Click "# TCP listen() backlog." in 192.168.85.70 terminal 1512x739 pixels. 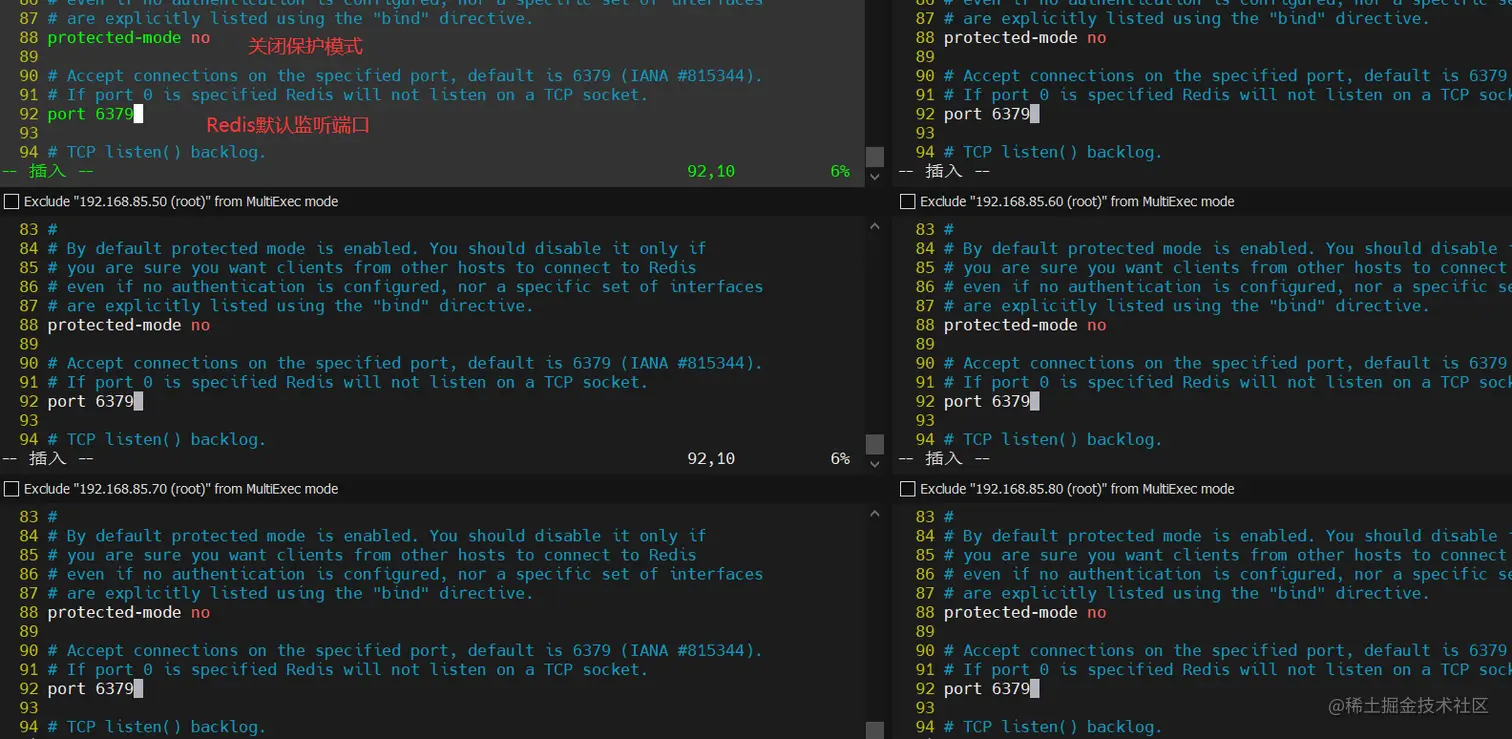[157, 727]
